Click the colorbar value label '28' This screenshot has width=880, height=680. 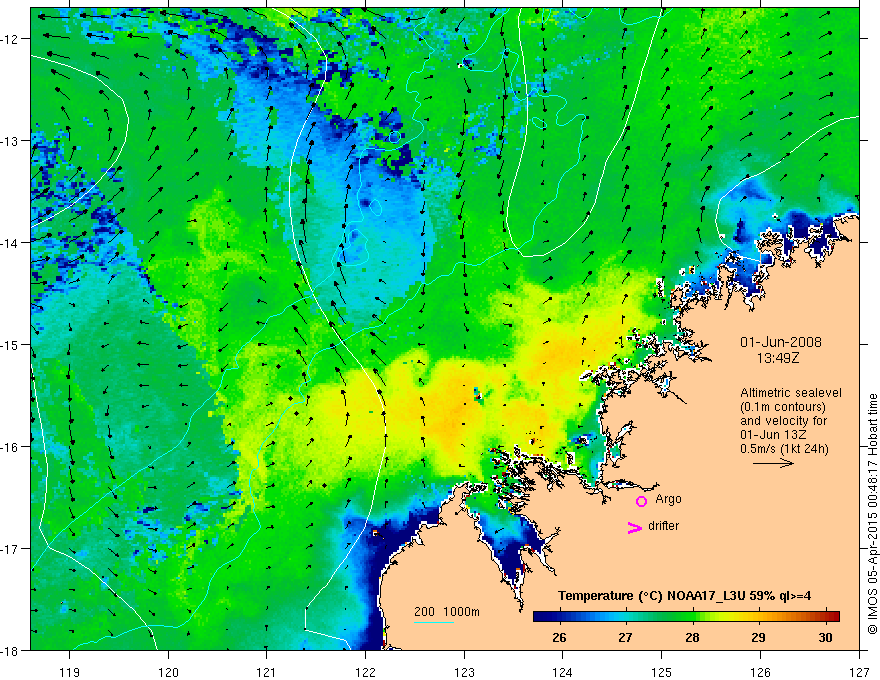pyautogui.click(x=692, y=637)
